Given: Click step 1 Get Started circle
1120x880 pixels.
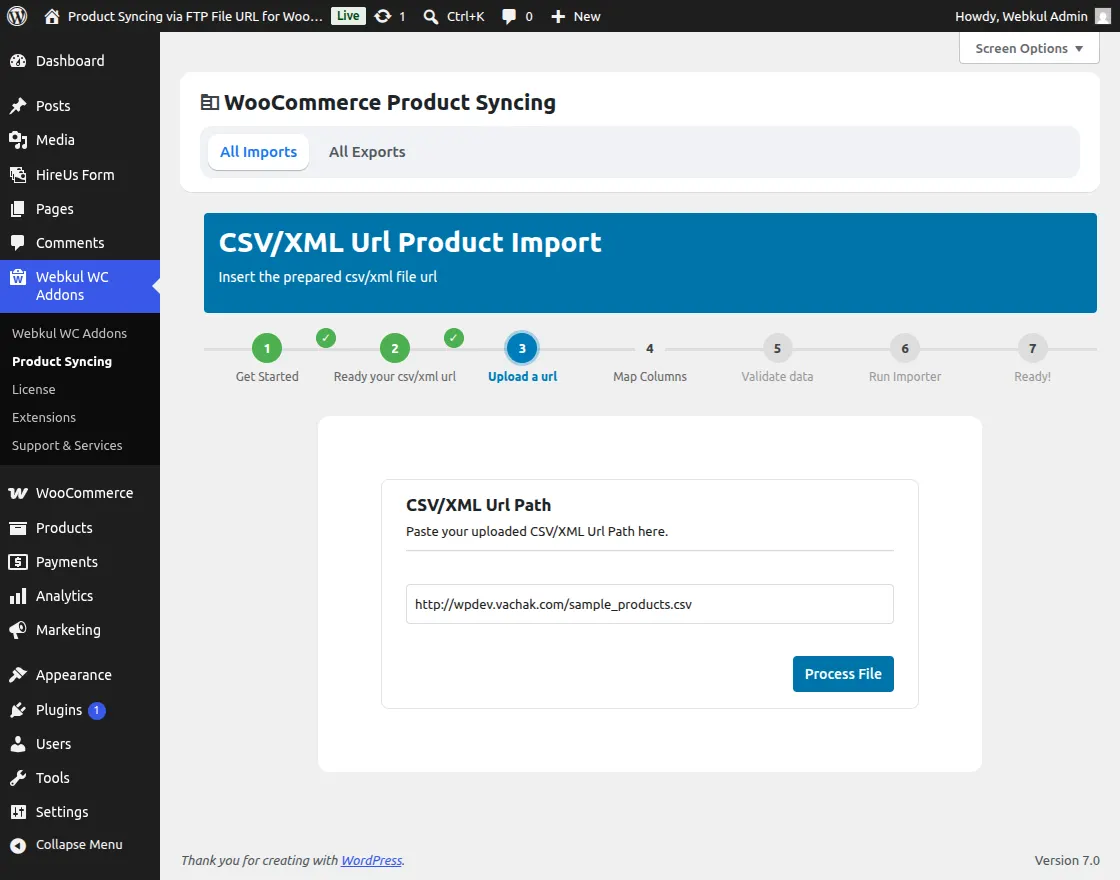Looking at the screenshot, I should tap(267, 349).
